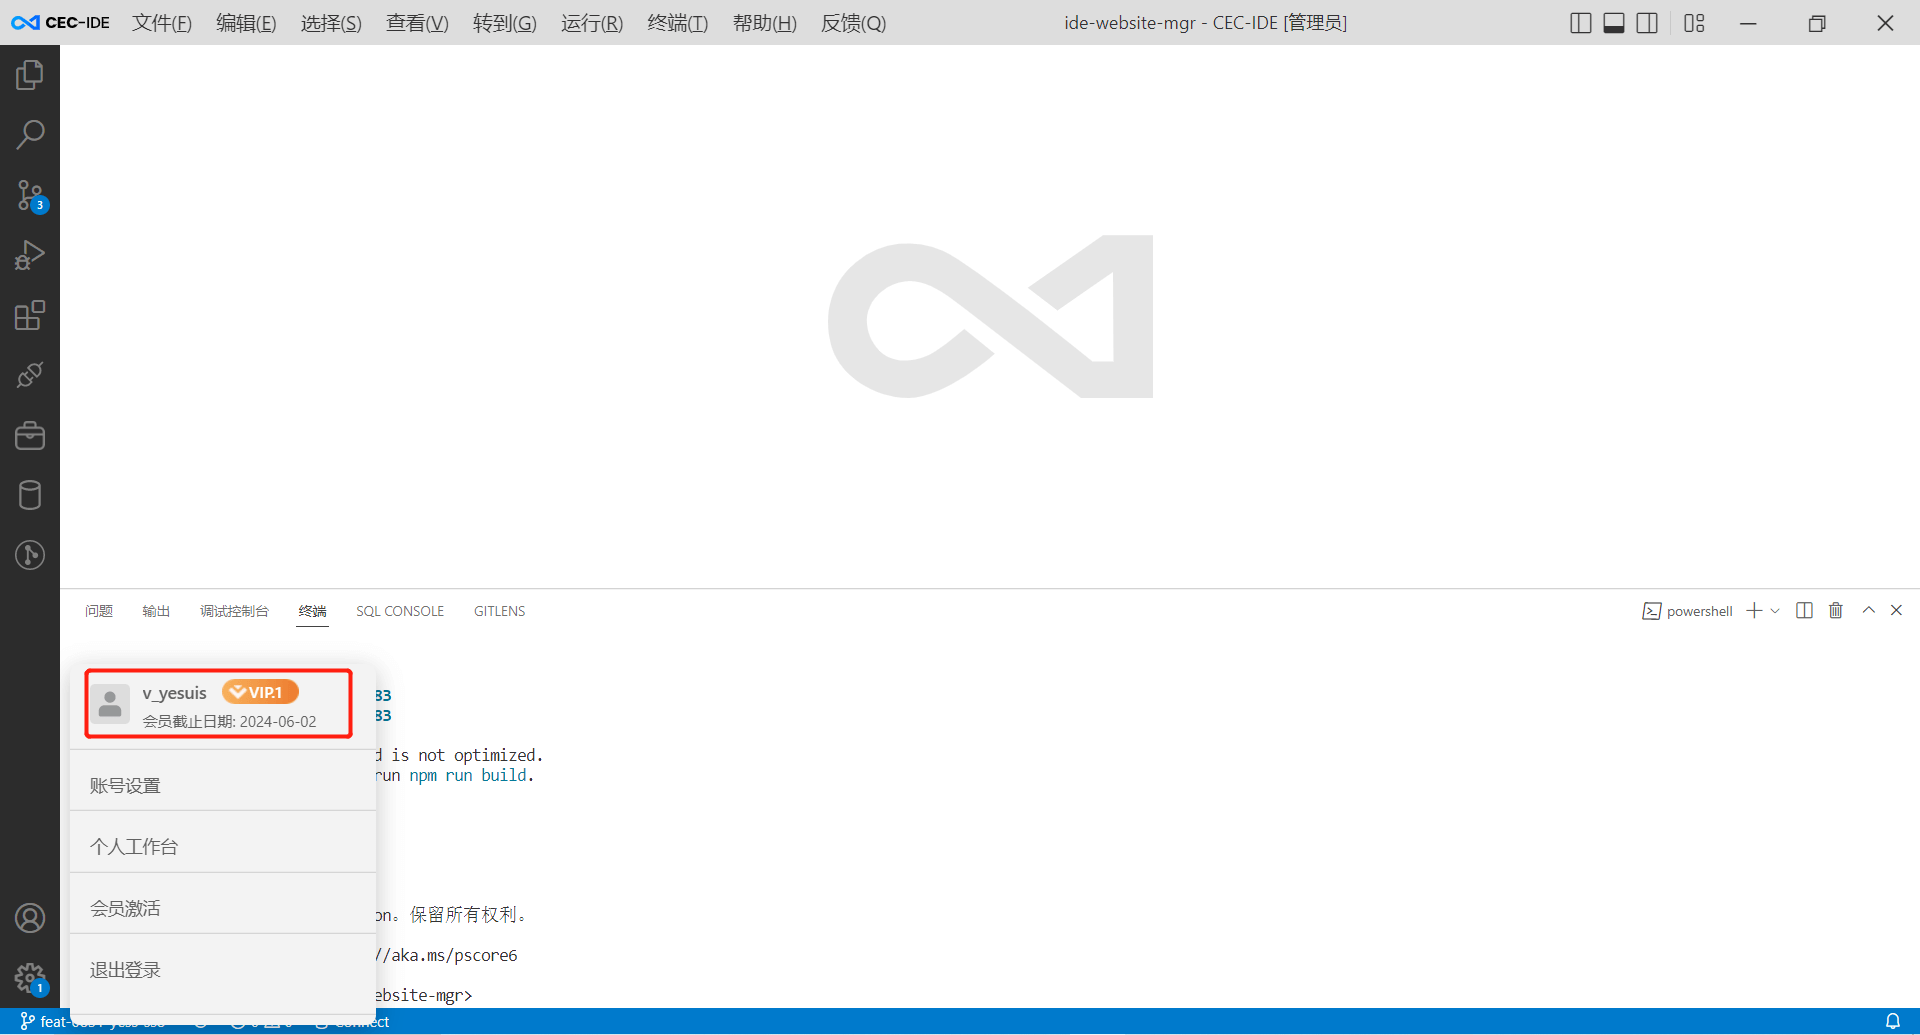Open the Manage settings gear
Screen dimensions: 1920x1035
click(x=30, y=978)
